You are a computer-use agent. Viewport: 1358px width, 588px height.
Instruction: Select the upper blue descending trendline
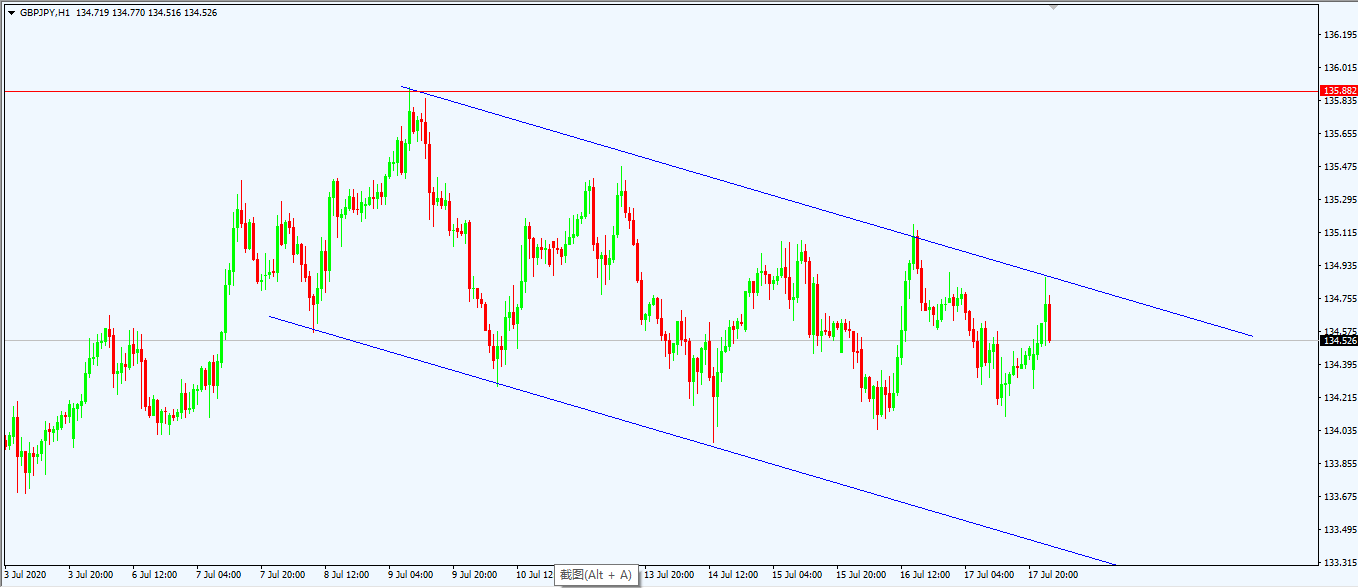(826, 211)
